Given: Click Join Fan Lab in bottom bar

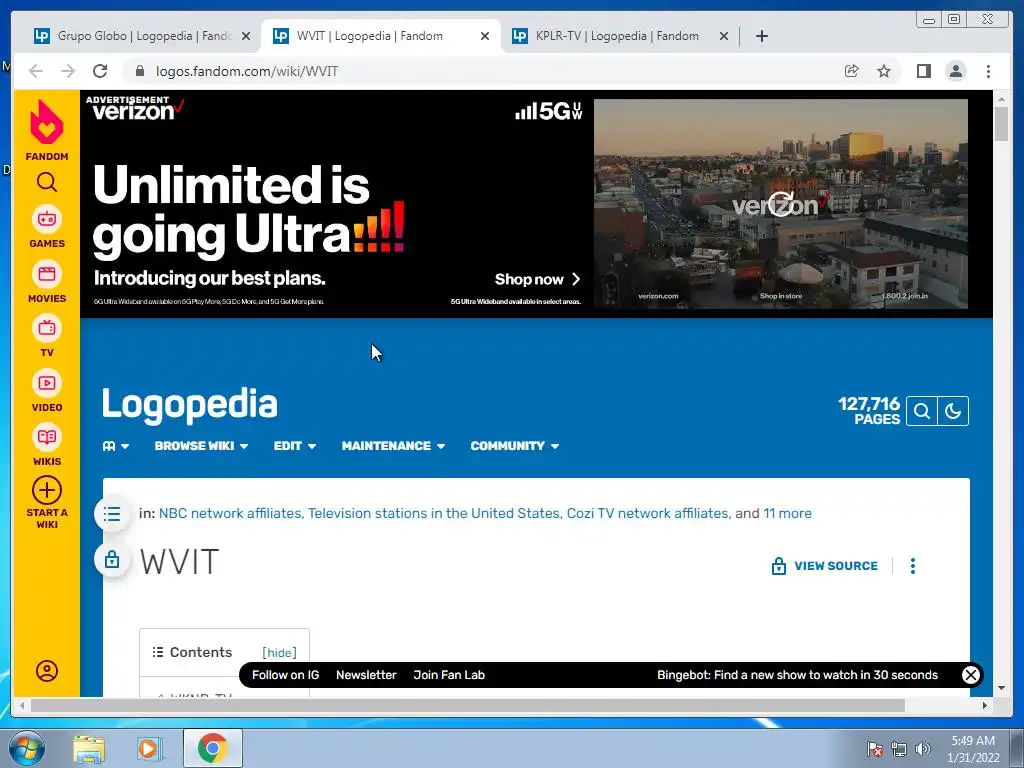Looking at the screenshot, I should [449, 675].
